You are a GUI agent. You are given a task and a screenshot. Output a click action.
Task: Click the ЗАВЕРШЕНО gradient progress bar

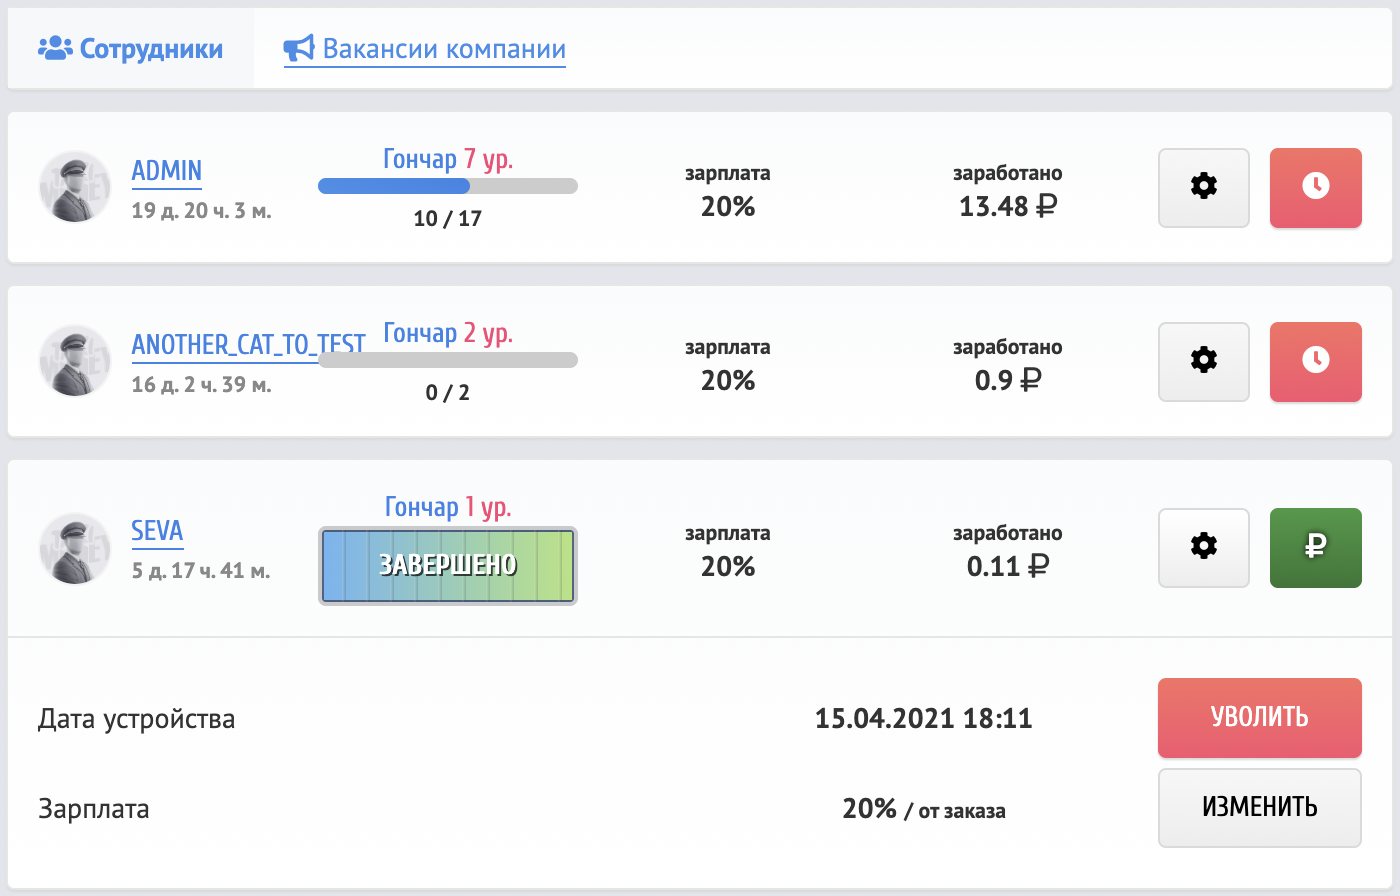[x=448, y=566]
